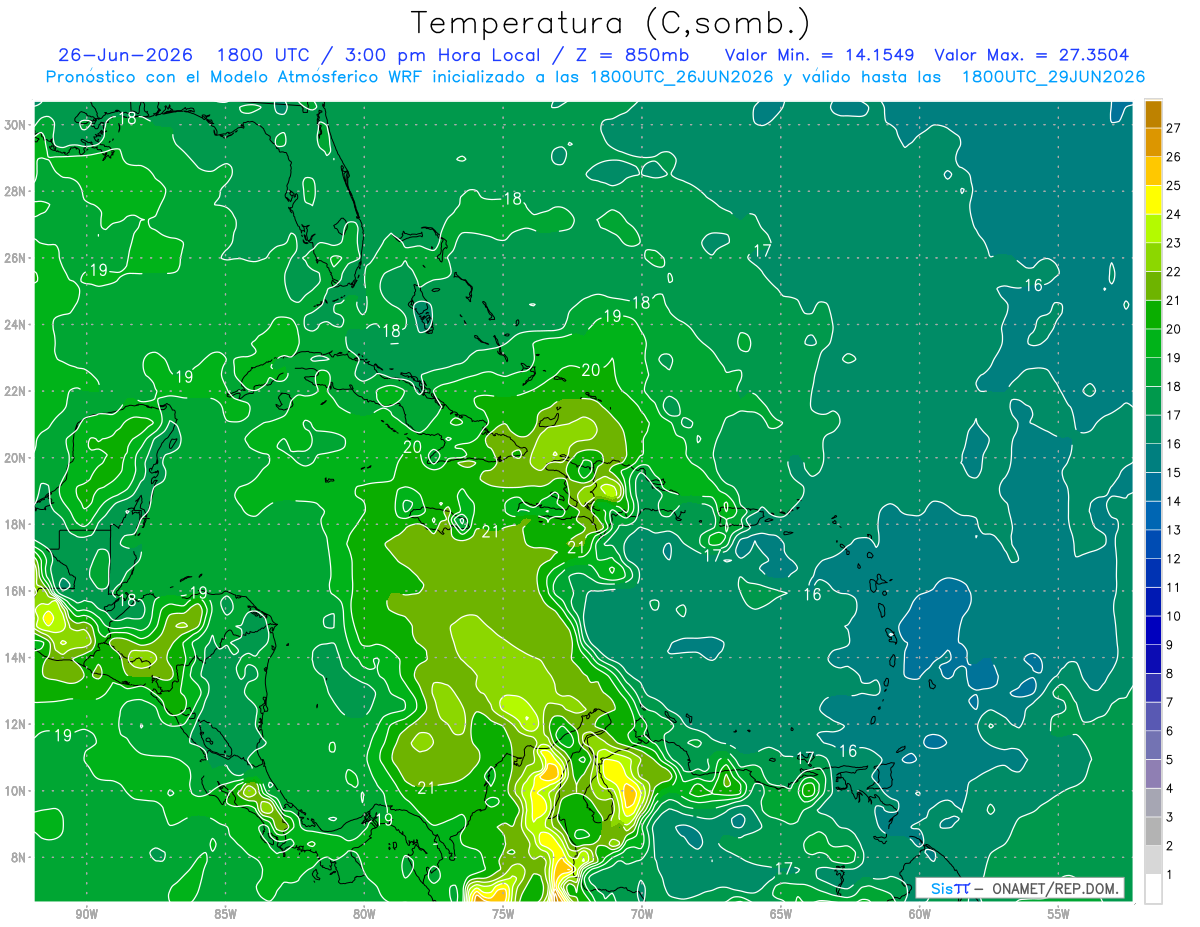Click the 90W longitude axis label
The width and height of the screenshot is (1200, 927).
(86, 914)
